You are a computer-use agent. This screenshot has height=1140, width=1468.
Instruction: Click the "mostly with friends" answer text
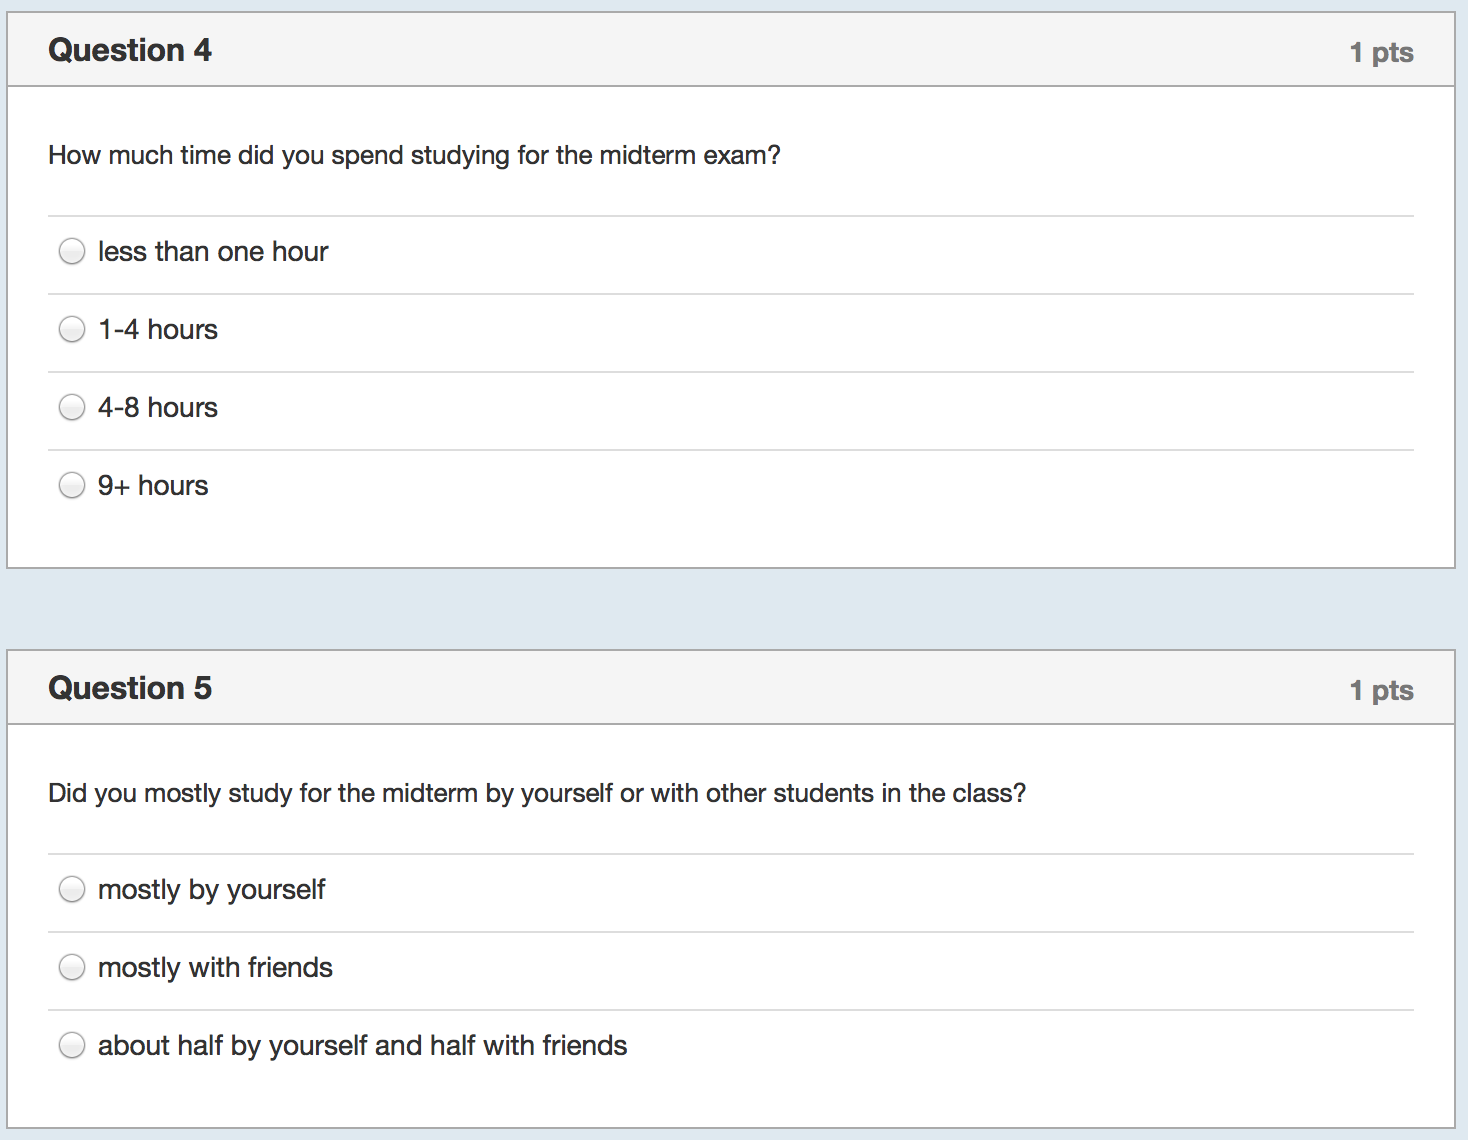215,968
